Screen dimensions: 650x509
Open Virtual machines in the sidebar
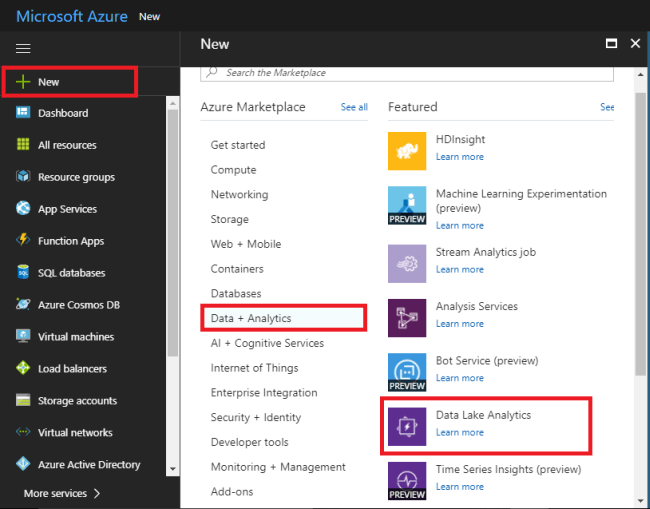(75, 337)
